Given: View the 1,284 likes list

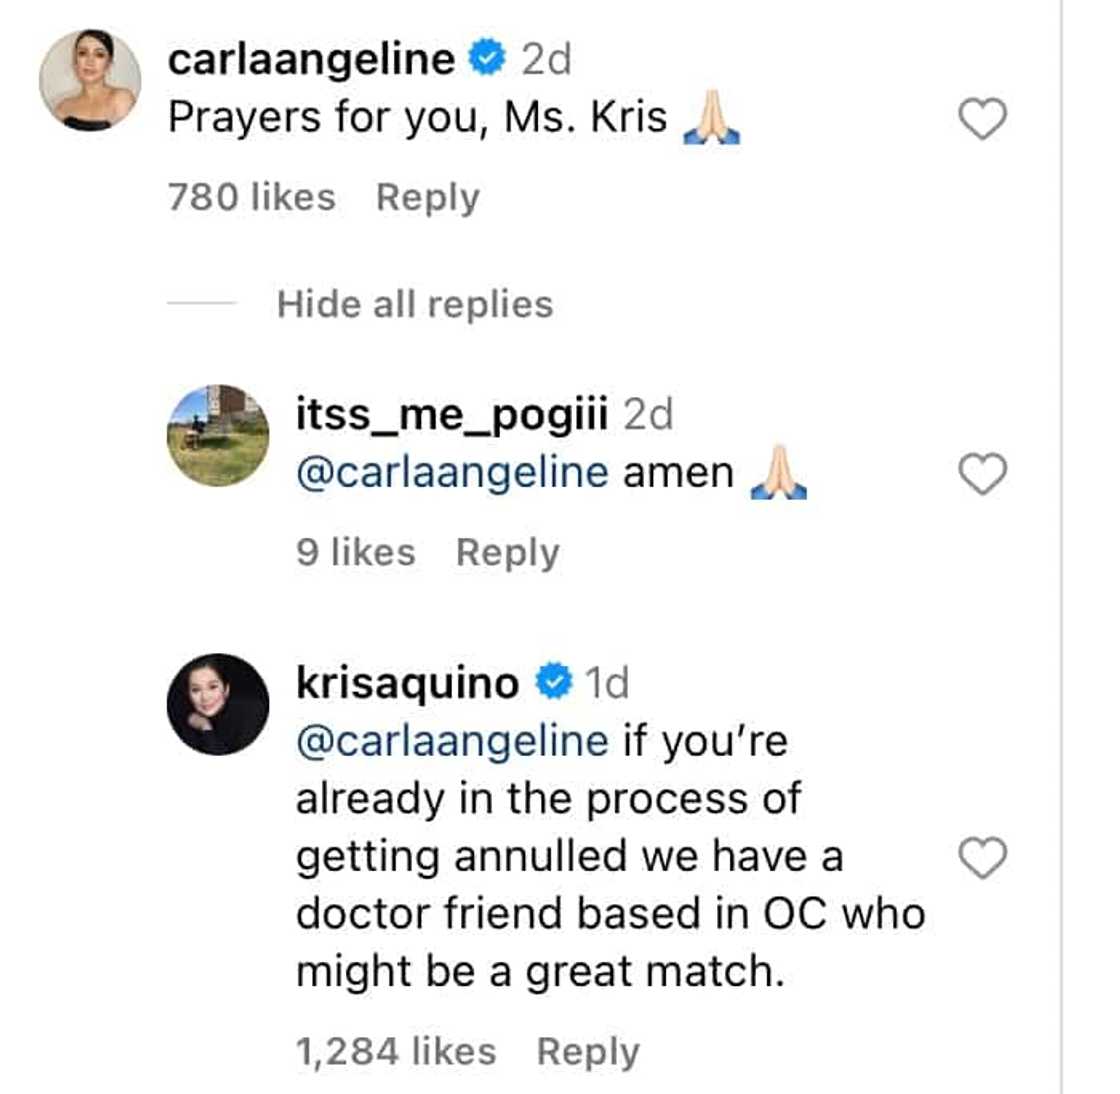Looking at the screenshot, I should (395, 1051).
